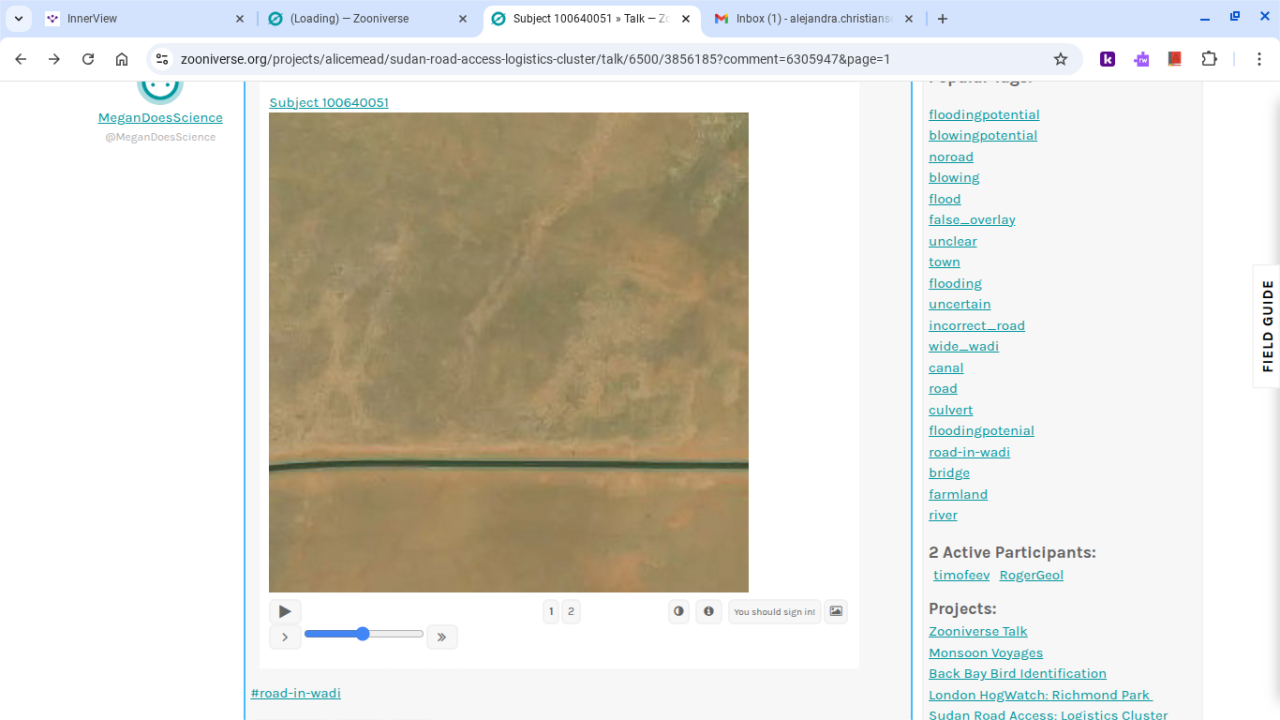Go to browser home page
Screen dimensions: 1280x720
tap(122, 59)
